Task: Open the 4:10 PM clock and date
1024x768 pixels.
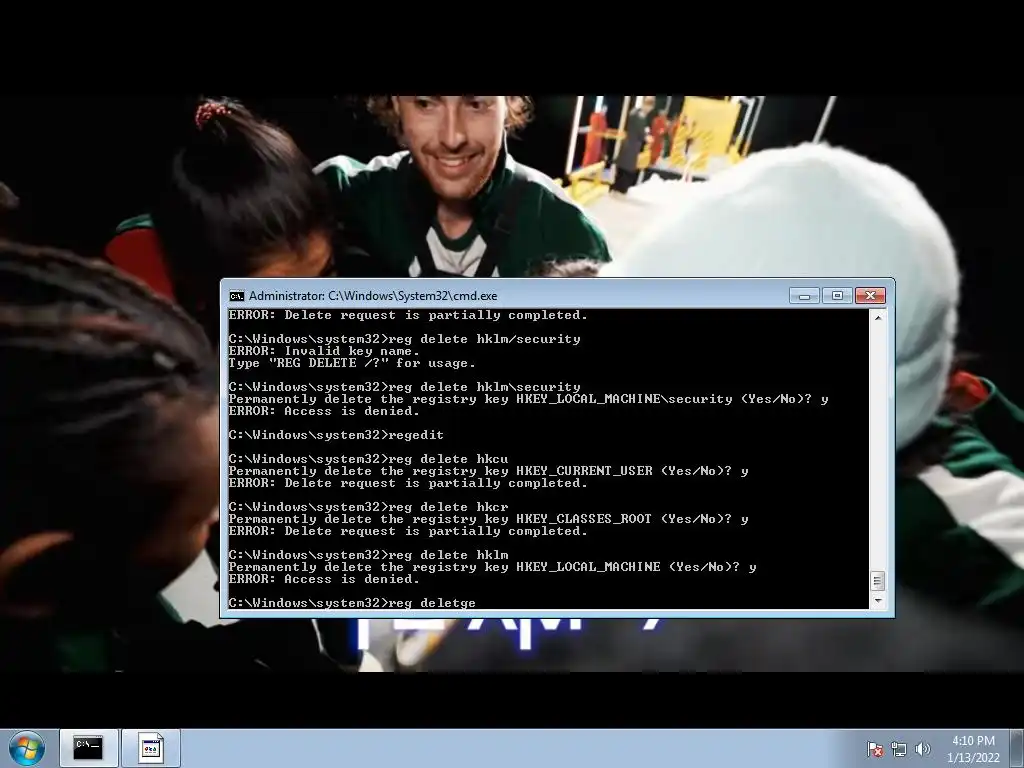Action: tap(973, 749)
